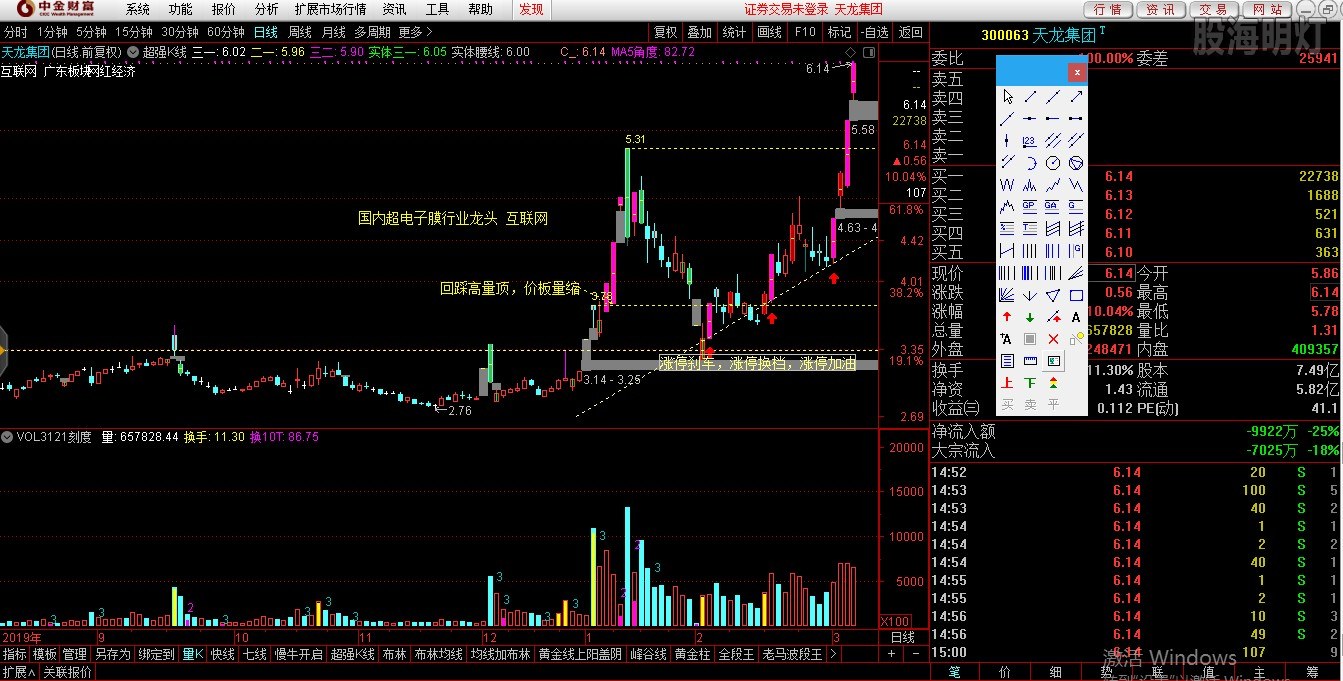The width and height of the screenshot is (1343, 681).
Task: Insert a green down arrow marker
Action: (x=1029, y=317)
